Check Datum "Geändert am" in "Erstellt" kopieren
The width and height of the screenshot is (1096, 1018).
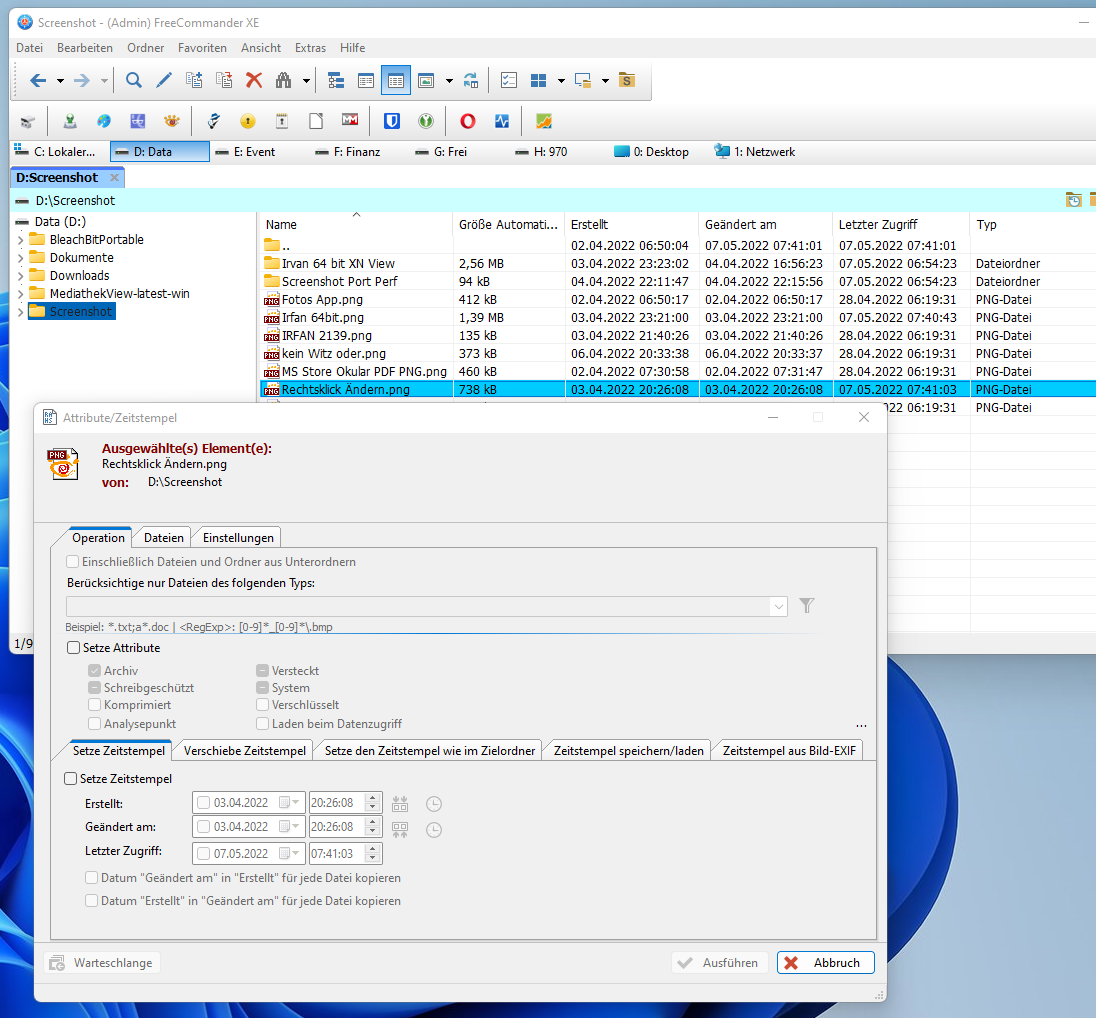(x=92, y=877)
